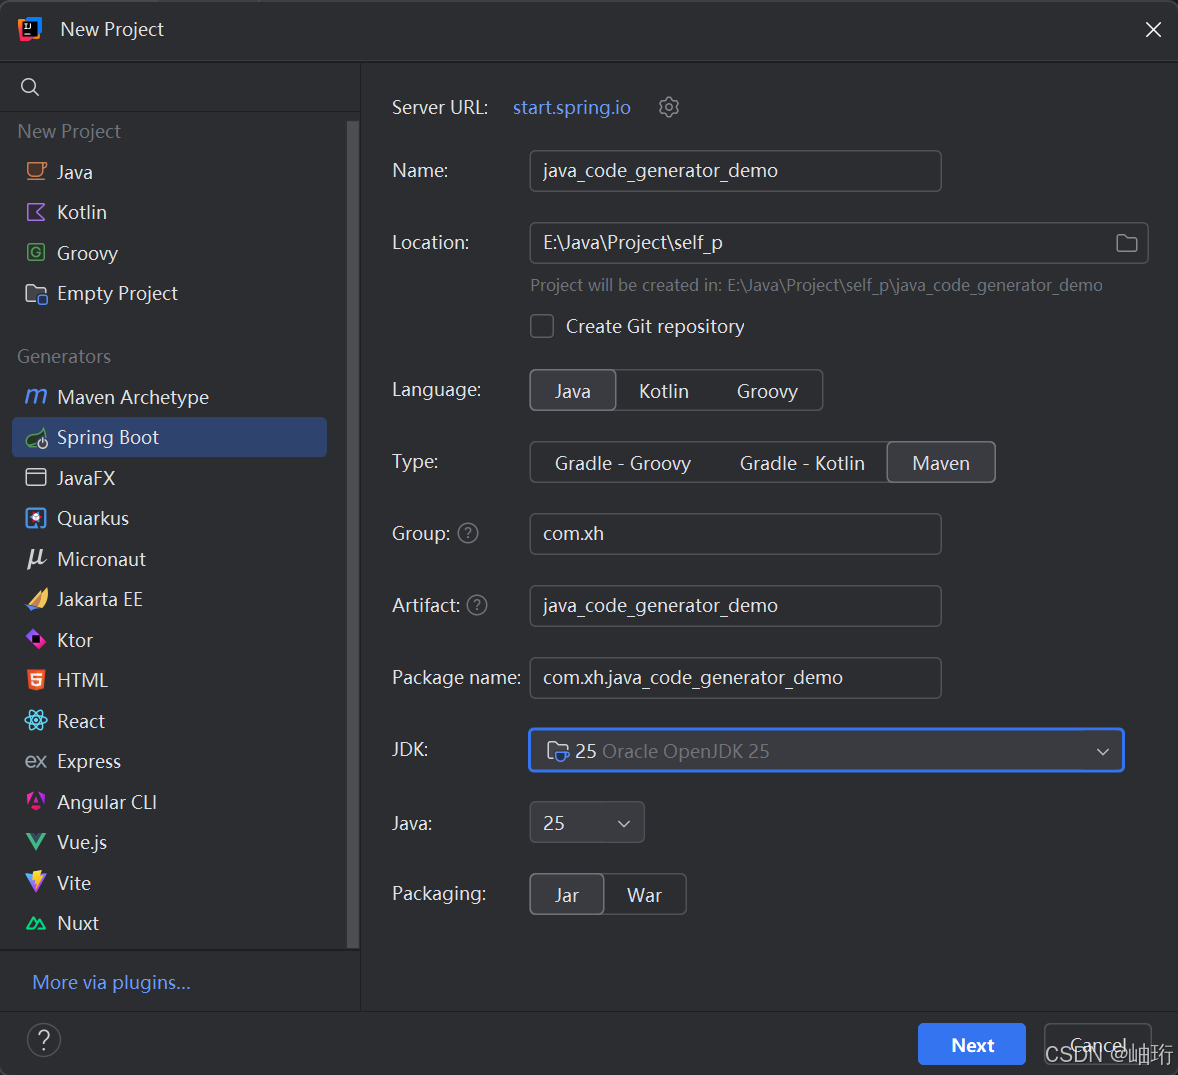Choose Gradle - Groovy build type
The image size is (1178, 1075).
[623, 463]
